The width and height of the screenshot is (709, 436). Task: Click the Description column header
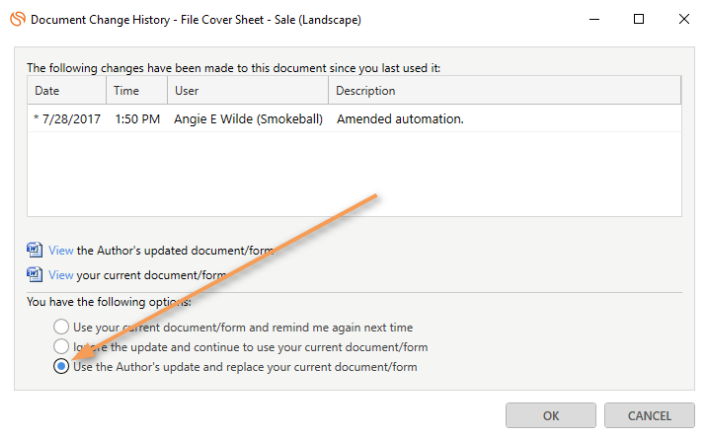coord(505,90)
